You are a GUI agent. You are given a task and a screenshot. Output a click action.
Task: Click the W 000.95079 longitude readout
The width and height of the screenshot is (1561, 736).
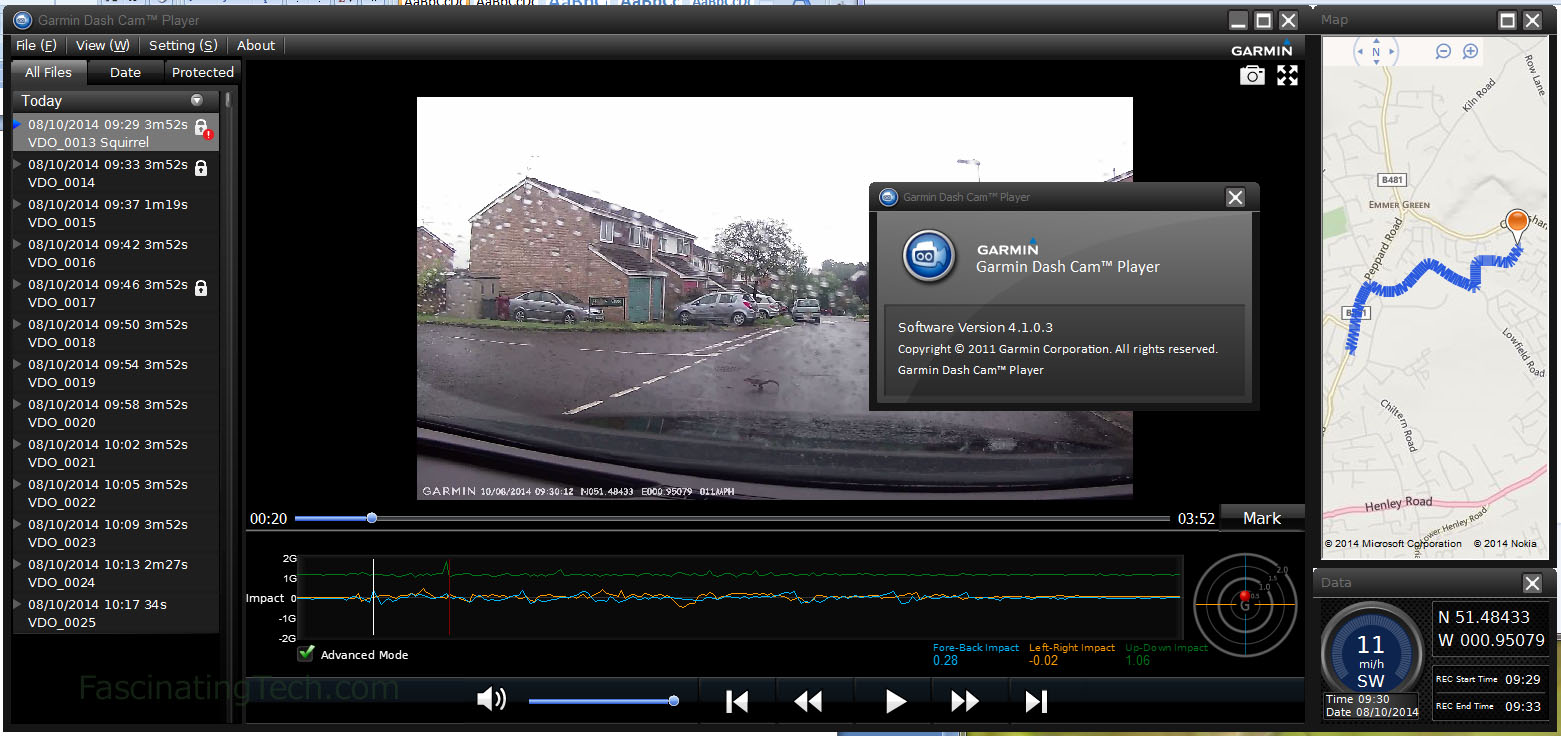(x=1490, y=640)
